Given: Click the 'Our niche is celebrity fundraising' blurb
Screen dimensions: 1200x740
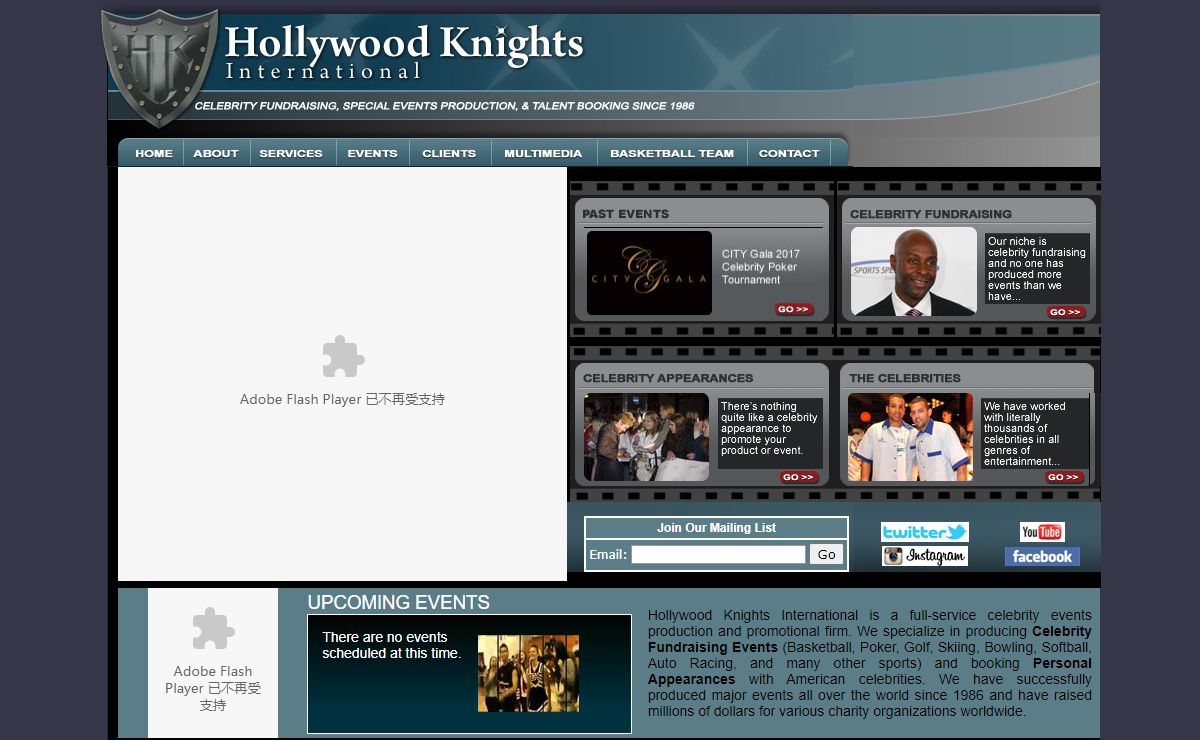Looking at the screenshot, I should [x=1036, y=269].
